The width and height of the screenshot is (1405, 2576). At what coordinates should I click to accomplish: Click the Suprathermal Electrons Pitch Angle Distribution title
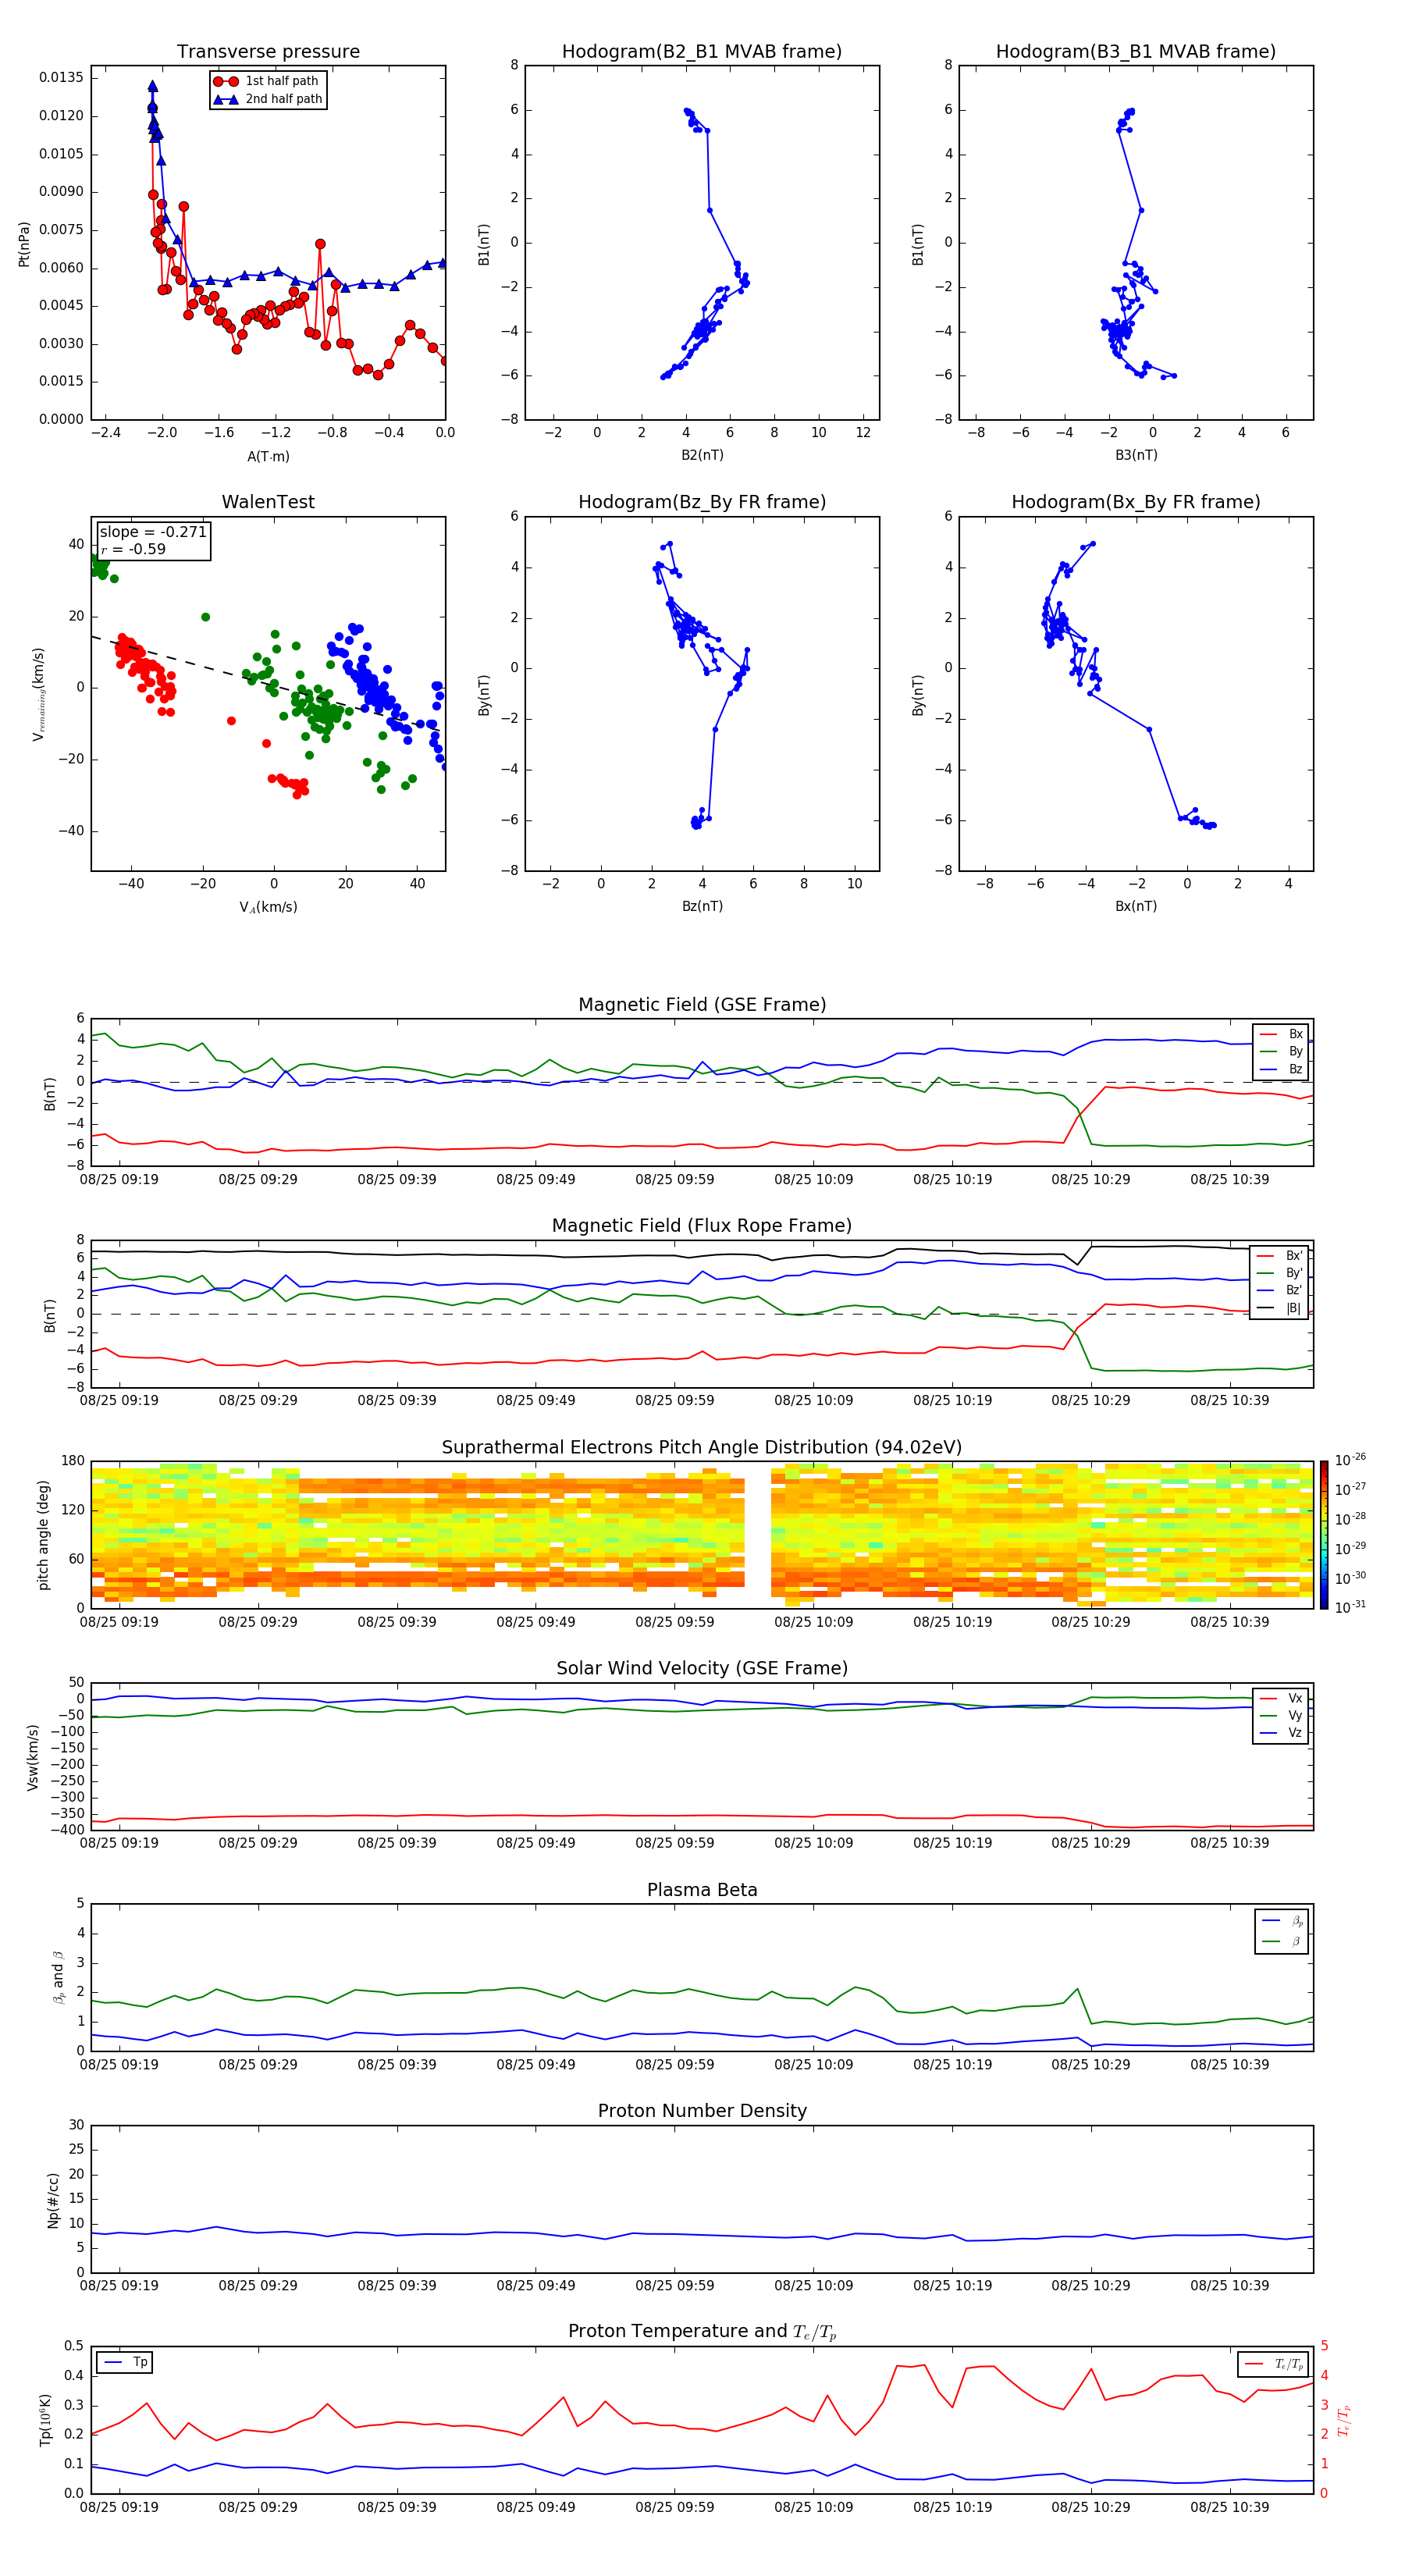(x=702, y=1448)
